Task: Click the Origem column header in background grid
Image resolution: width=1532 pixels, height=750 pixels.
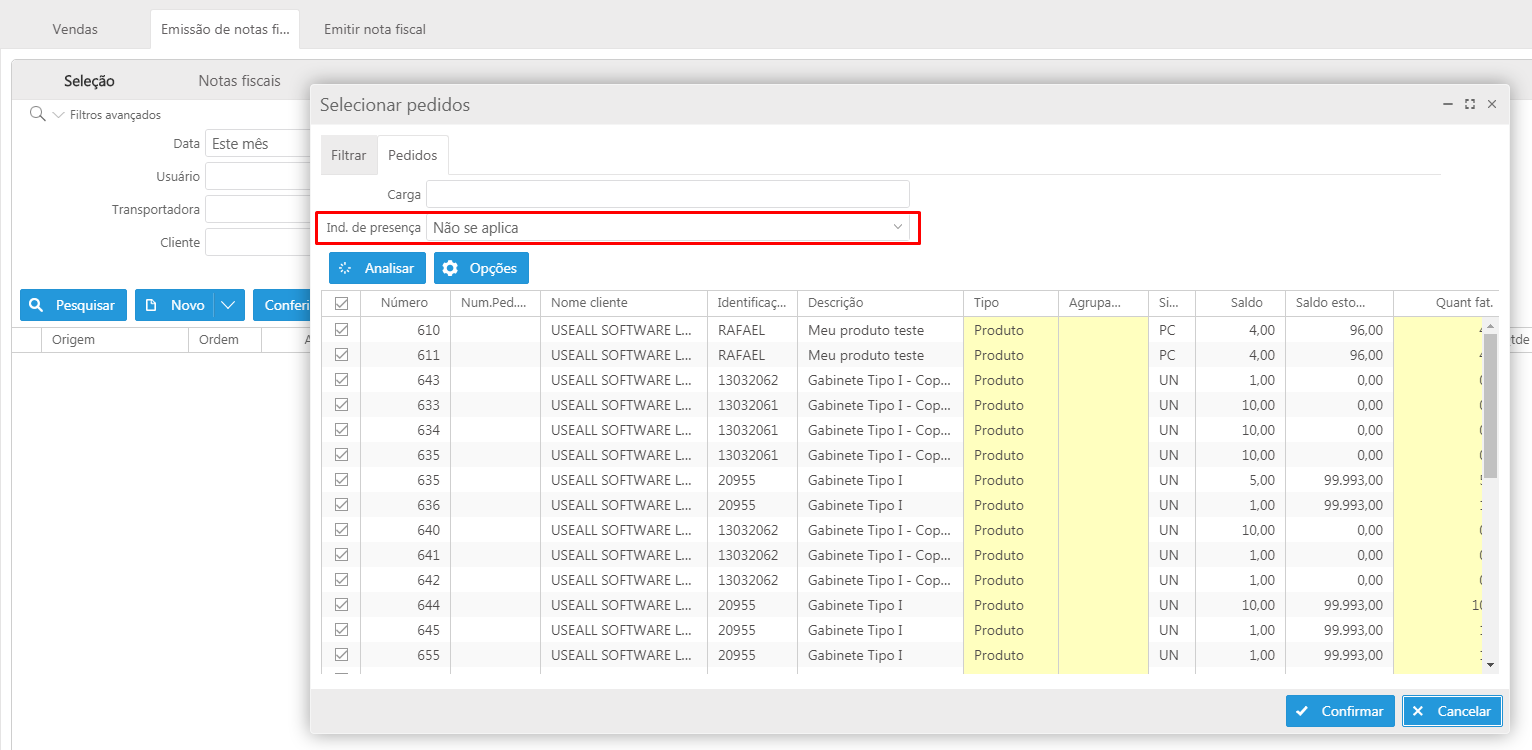Action: (113, 340)
